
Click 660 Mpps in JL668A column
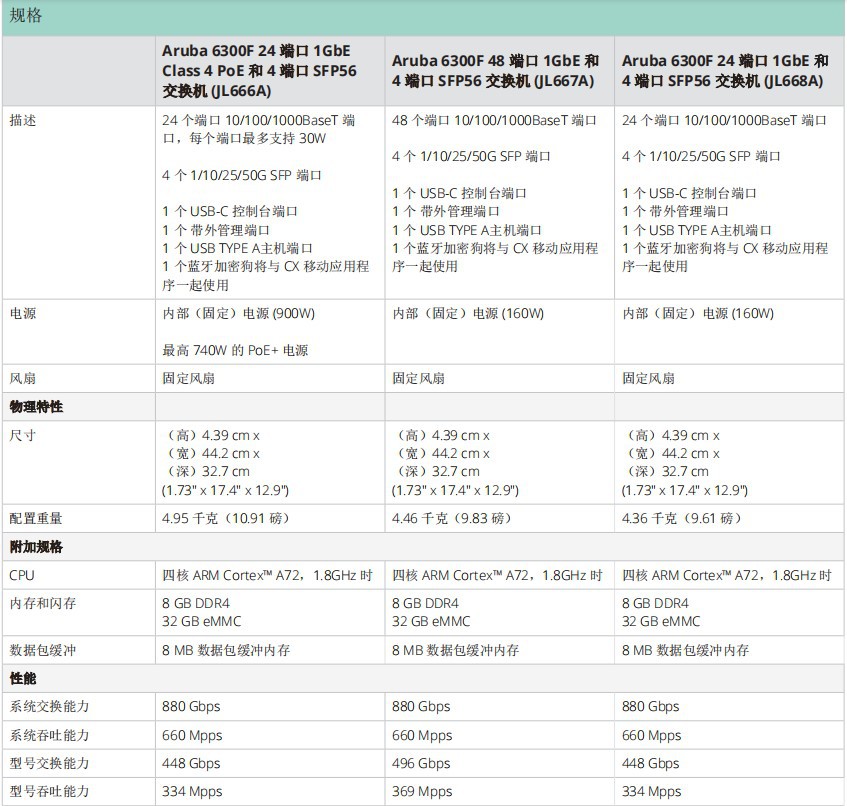click(651, 735)
